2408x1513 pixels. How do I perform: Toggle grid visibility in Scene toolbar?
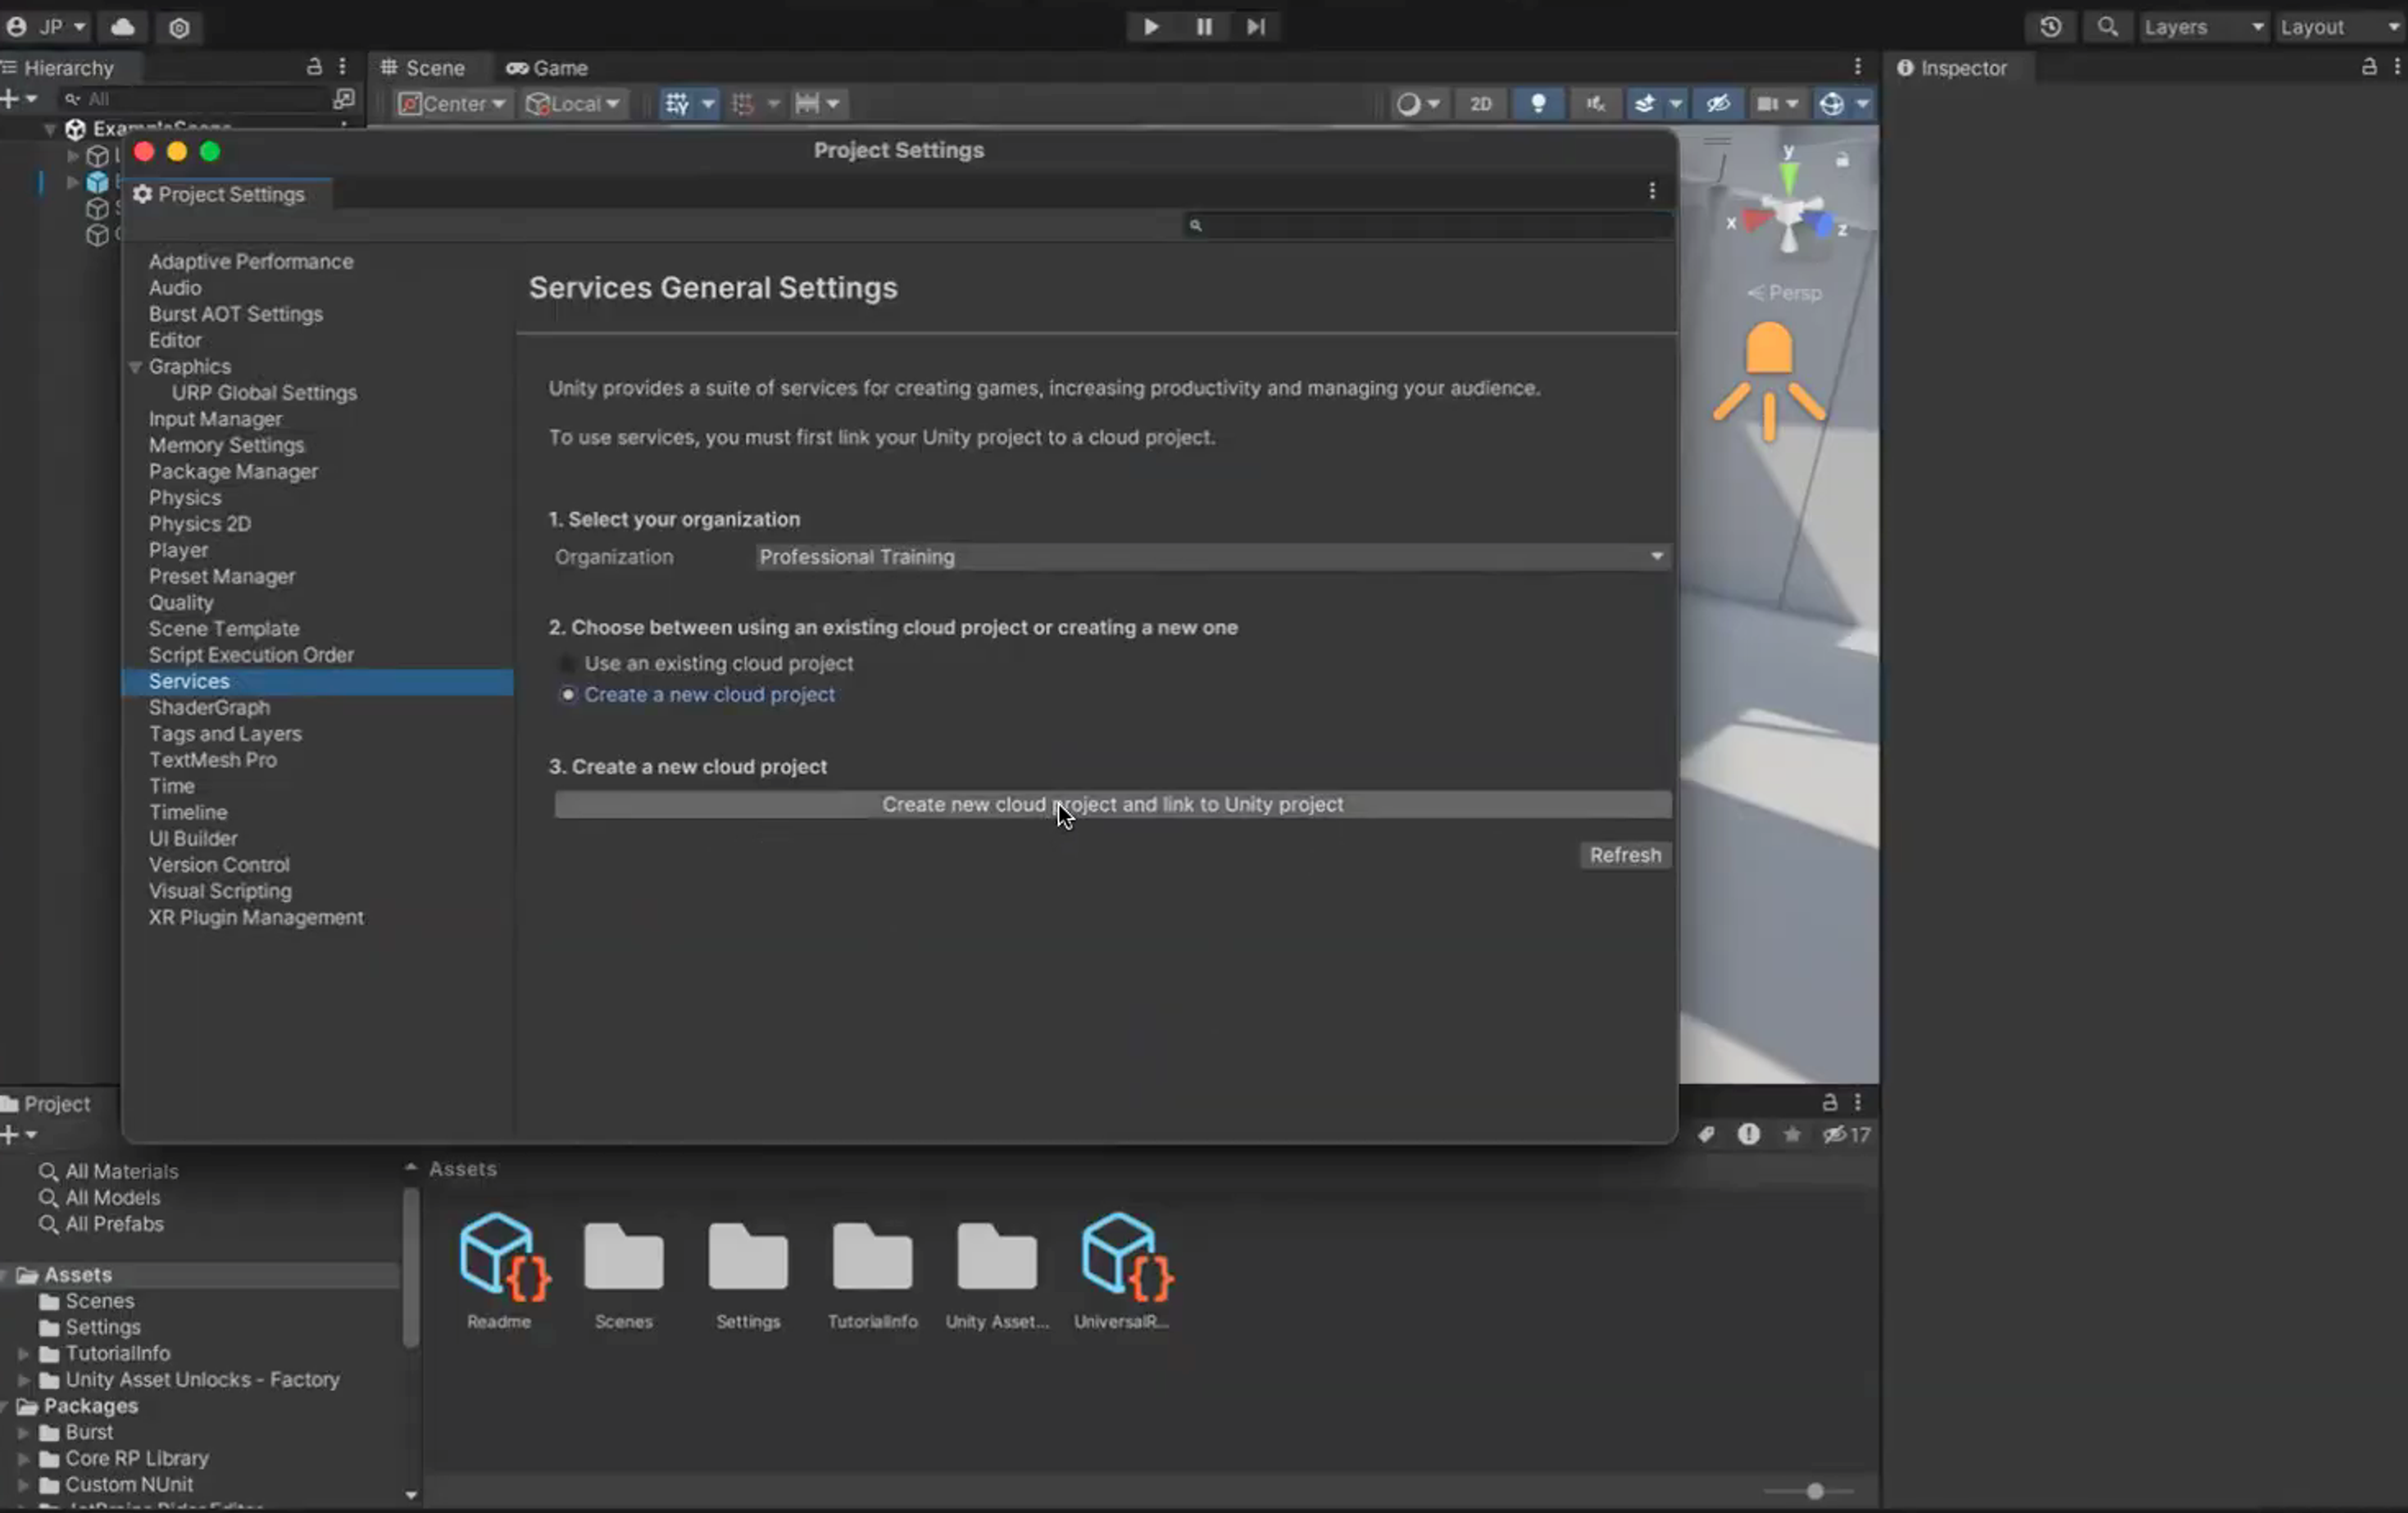(x=677, y=104)
